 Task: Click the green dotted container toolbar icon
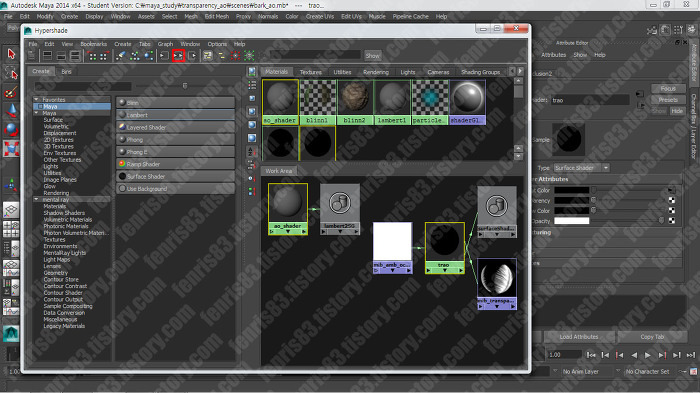249,56
